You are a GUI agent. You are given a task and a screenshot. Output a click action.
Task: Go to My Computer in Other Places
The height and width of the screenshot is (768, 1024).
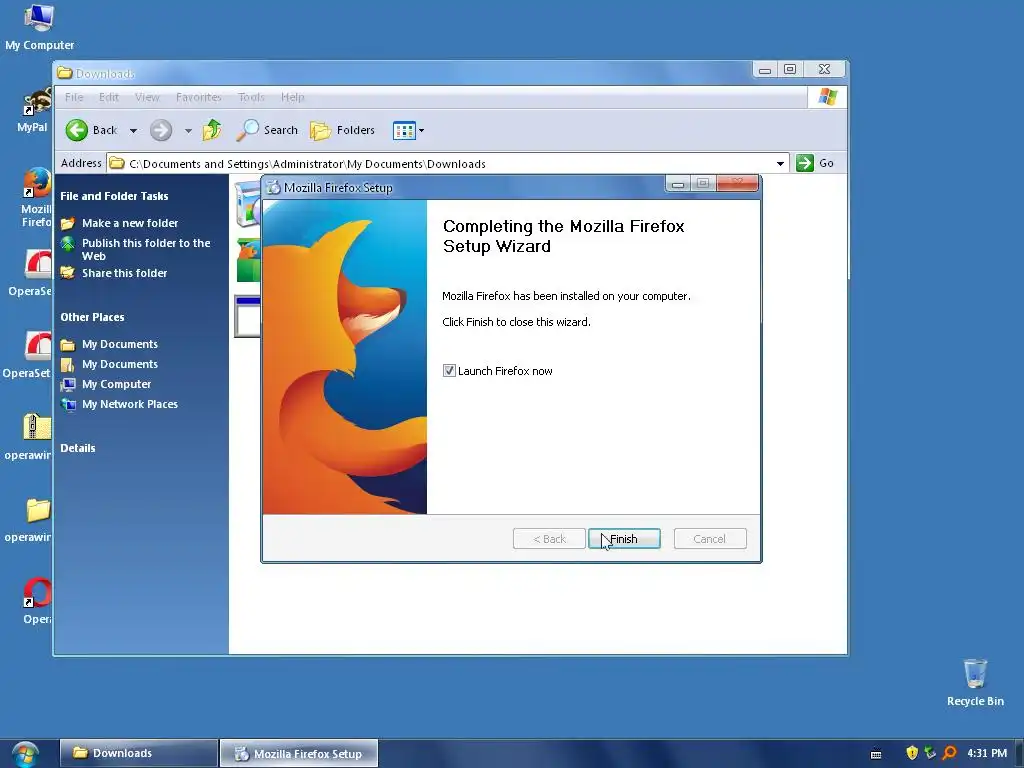pos(116,384)
